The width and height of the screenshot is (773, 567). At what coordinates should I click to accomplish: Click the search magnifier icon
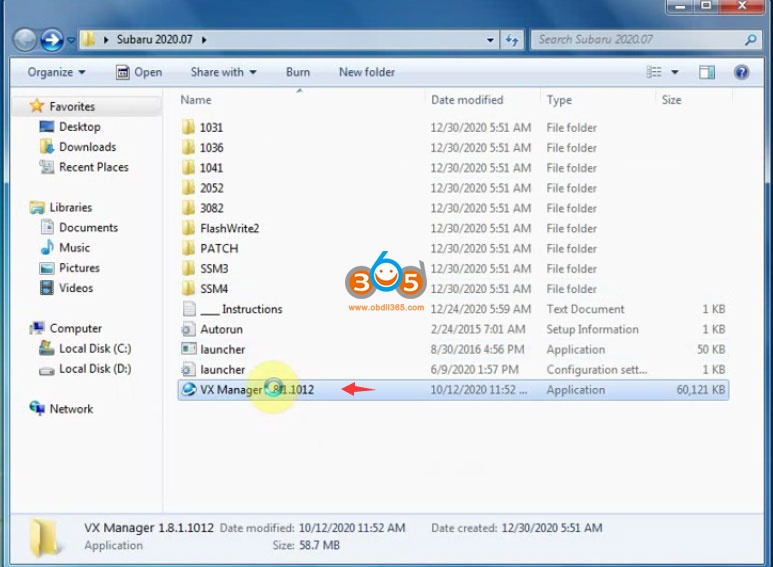point(750,40)
